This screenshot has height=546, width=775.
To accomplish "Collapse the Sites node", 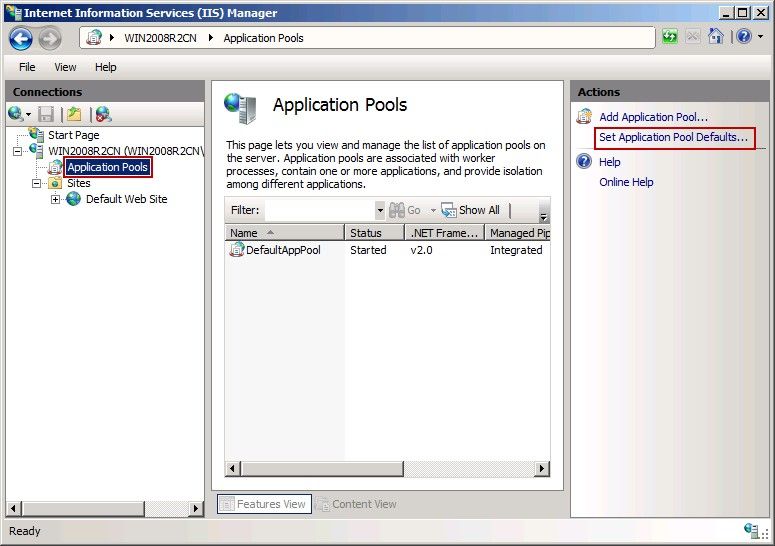I will [37, 183].
